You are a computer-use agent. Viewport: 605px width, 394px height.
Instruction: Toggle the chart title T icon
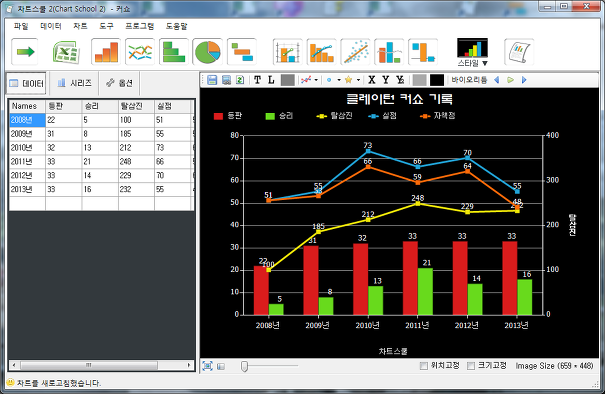coord(257,80)
